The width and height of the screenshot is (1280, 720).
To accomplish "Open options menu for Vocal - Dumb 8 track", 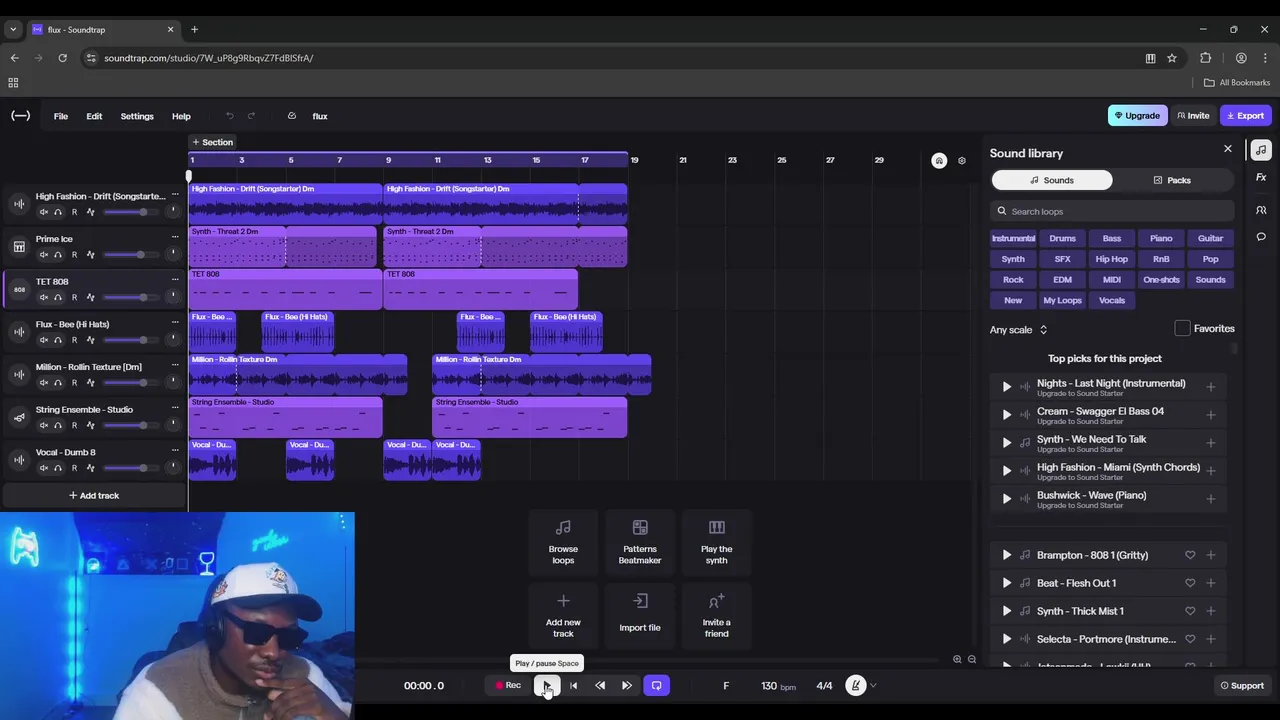I will (x=175, y=451).
